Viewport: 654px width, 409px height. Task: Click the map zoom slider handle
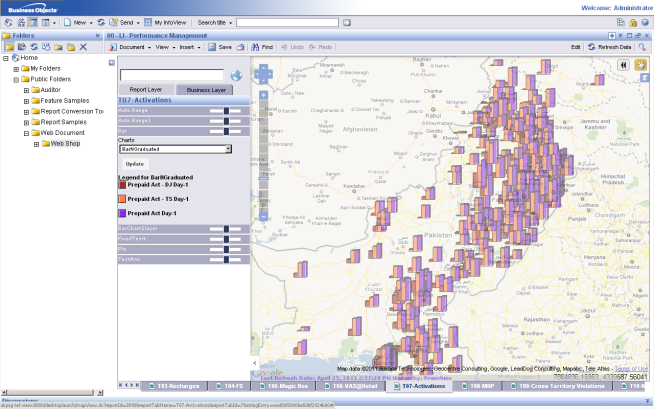pos(264,178)
